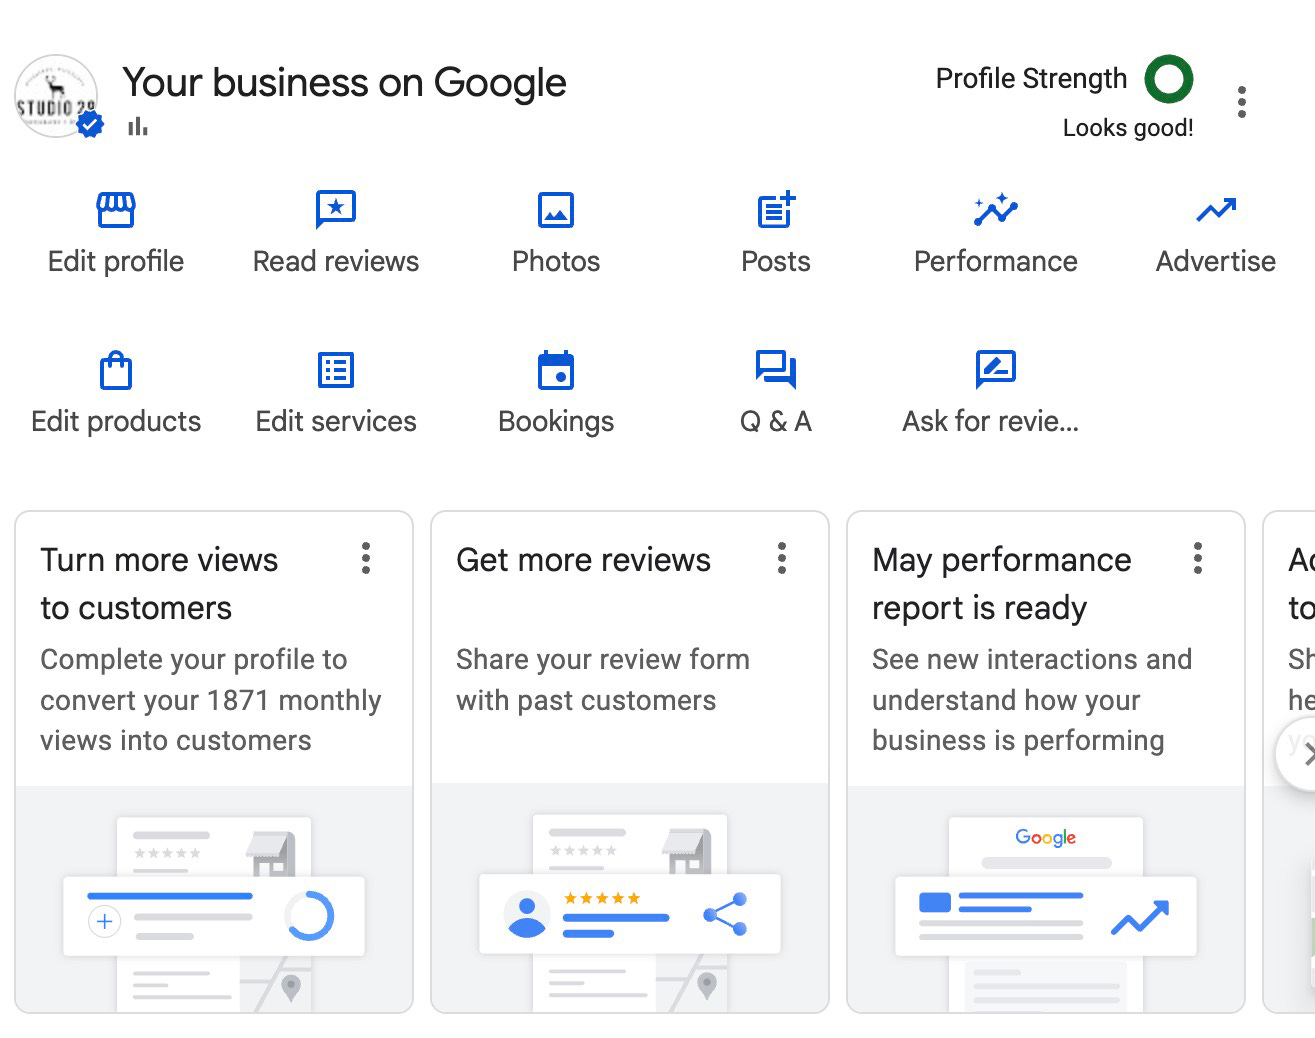Open options menu on Get more reviews card
Screen dimensions: 1315x1038
click(x=782, y=558)
